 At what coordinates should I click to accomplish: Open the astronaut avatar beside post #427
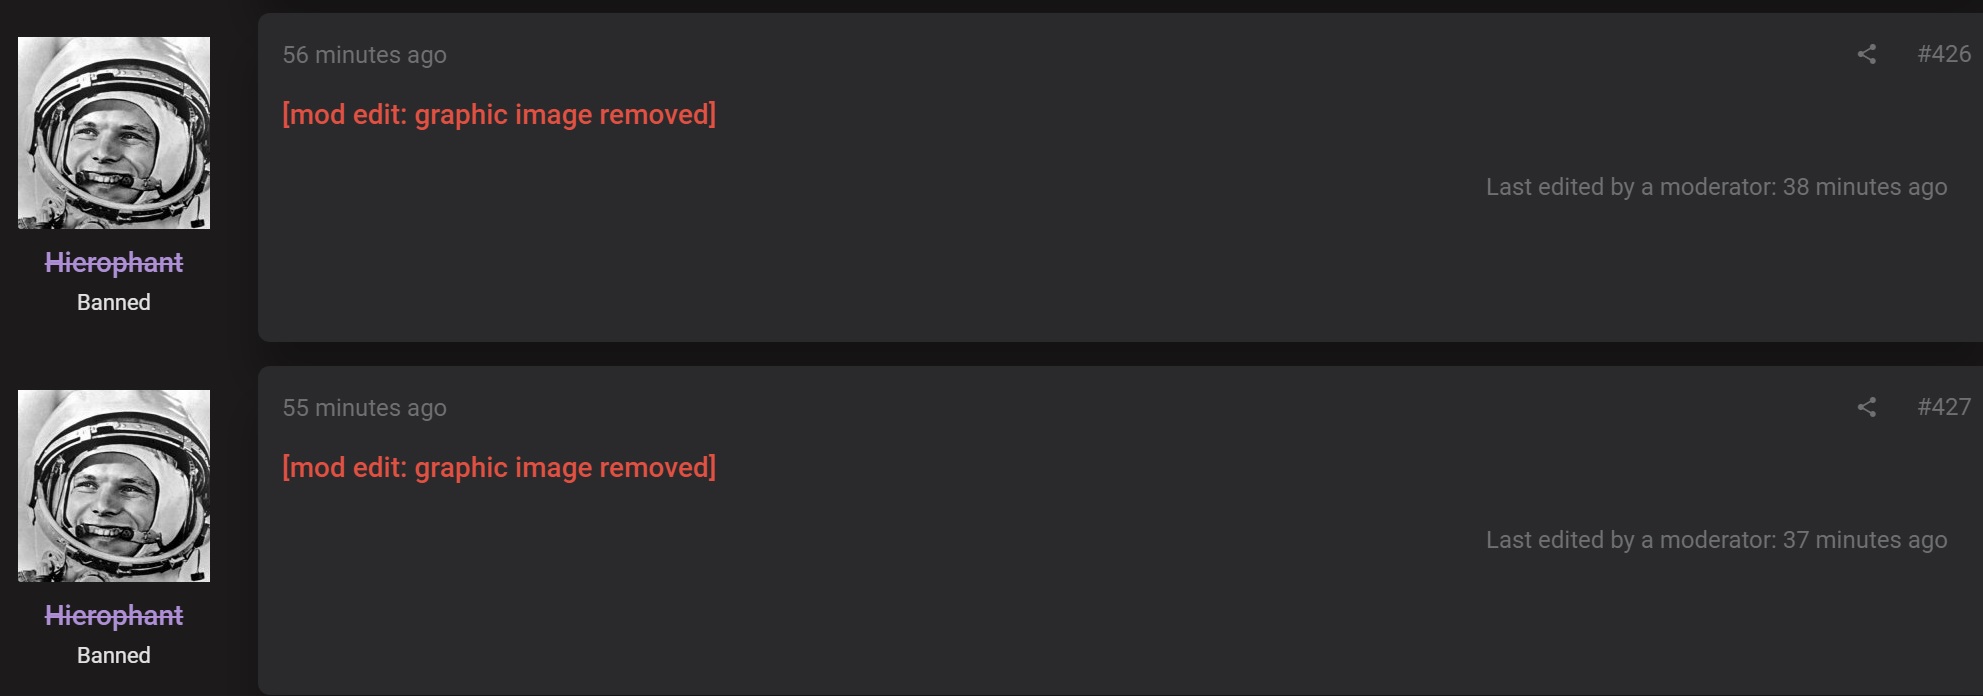(x=114, y=486)
